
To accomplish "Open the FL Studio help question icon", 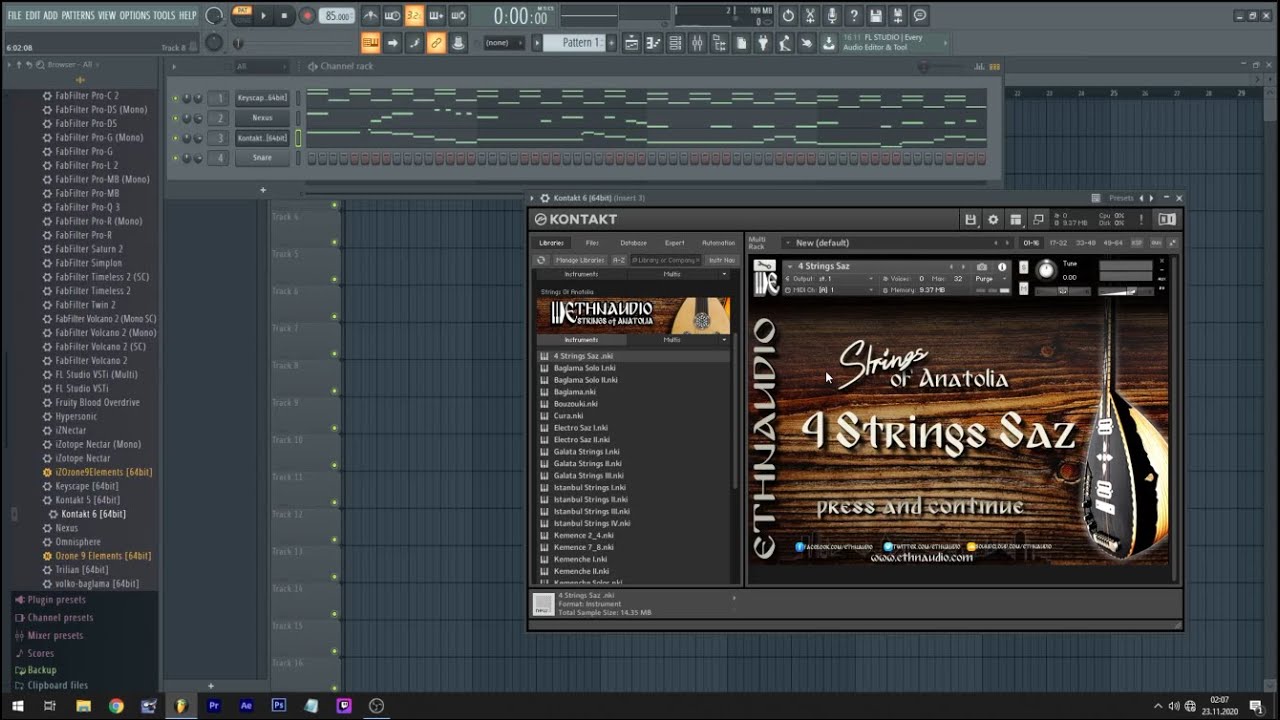I will pos(854,16).
